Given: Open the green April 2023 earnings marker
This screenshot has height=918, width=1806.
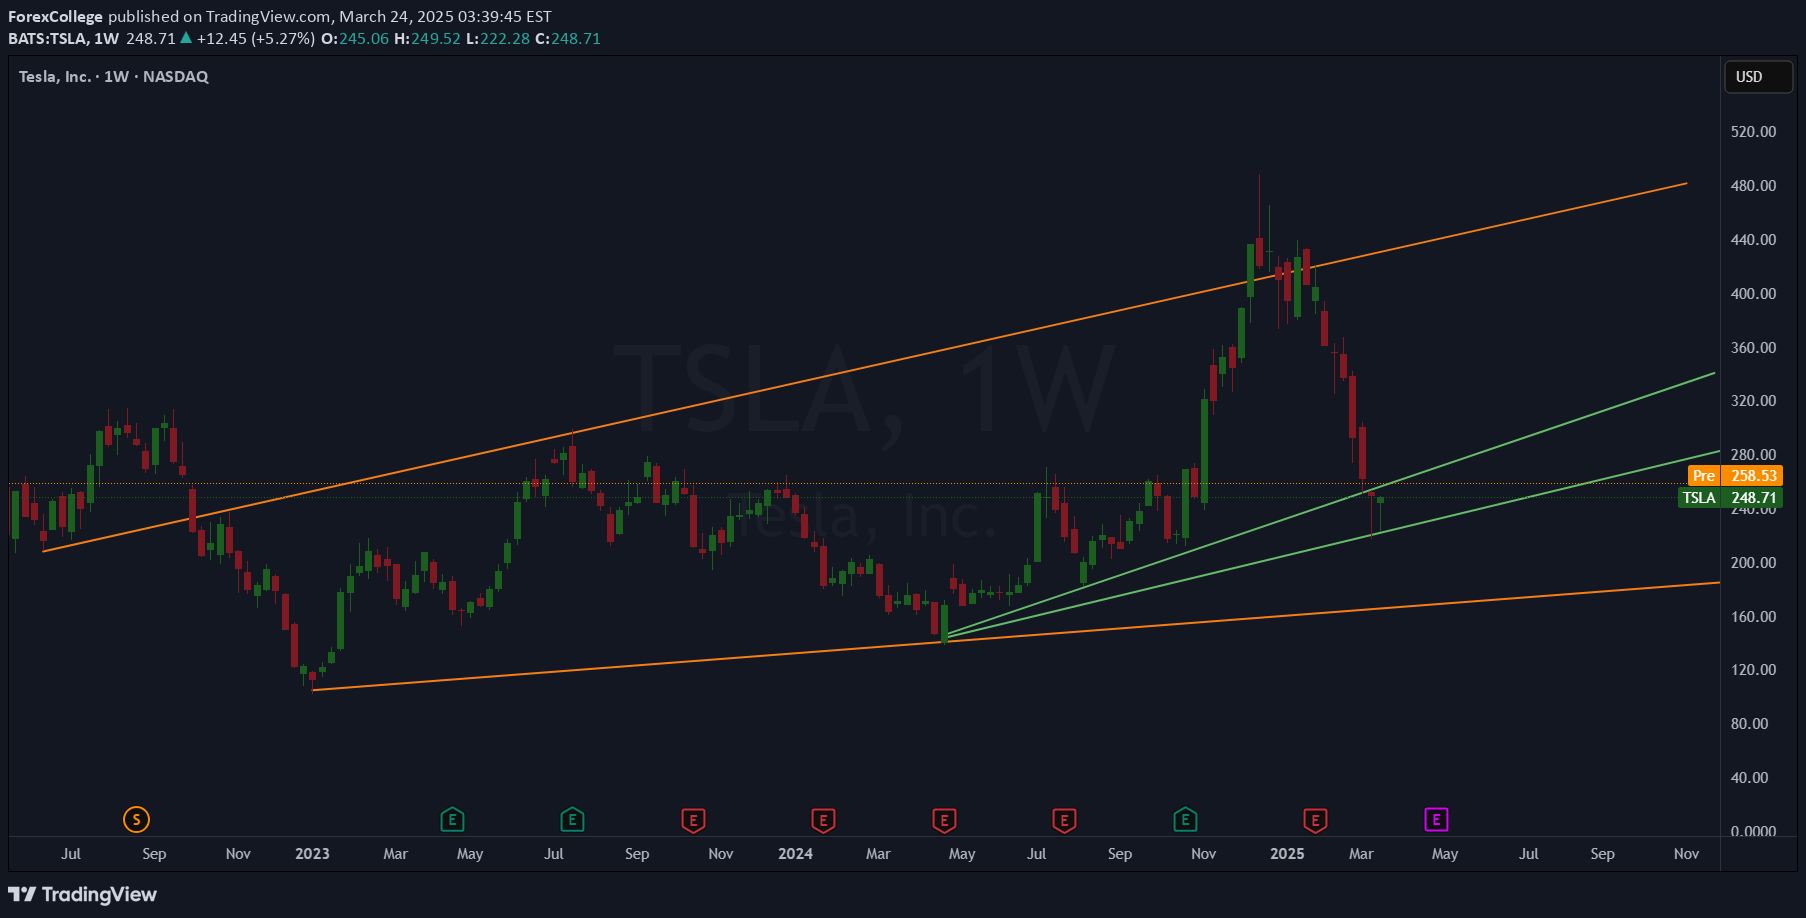Looking at the screenshot, I should point(452,820).
